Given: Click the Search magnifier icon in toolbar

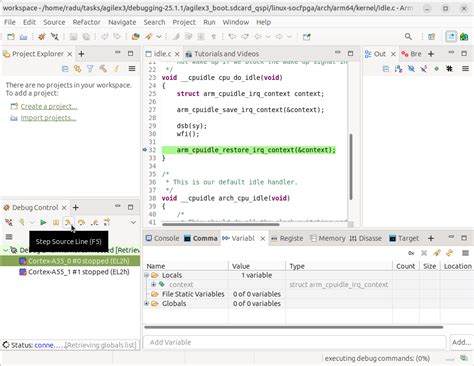Looking at the screenshot, I should tap(408, 37).
